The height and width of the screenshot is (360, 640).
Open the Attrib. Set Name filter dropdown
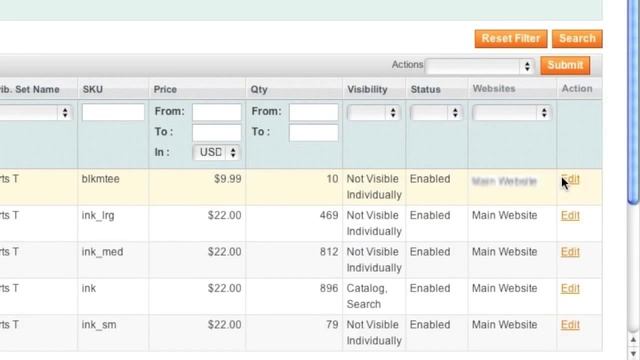(x=36, y=113)
